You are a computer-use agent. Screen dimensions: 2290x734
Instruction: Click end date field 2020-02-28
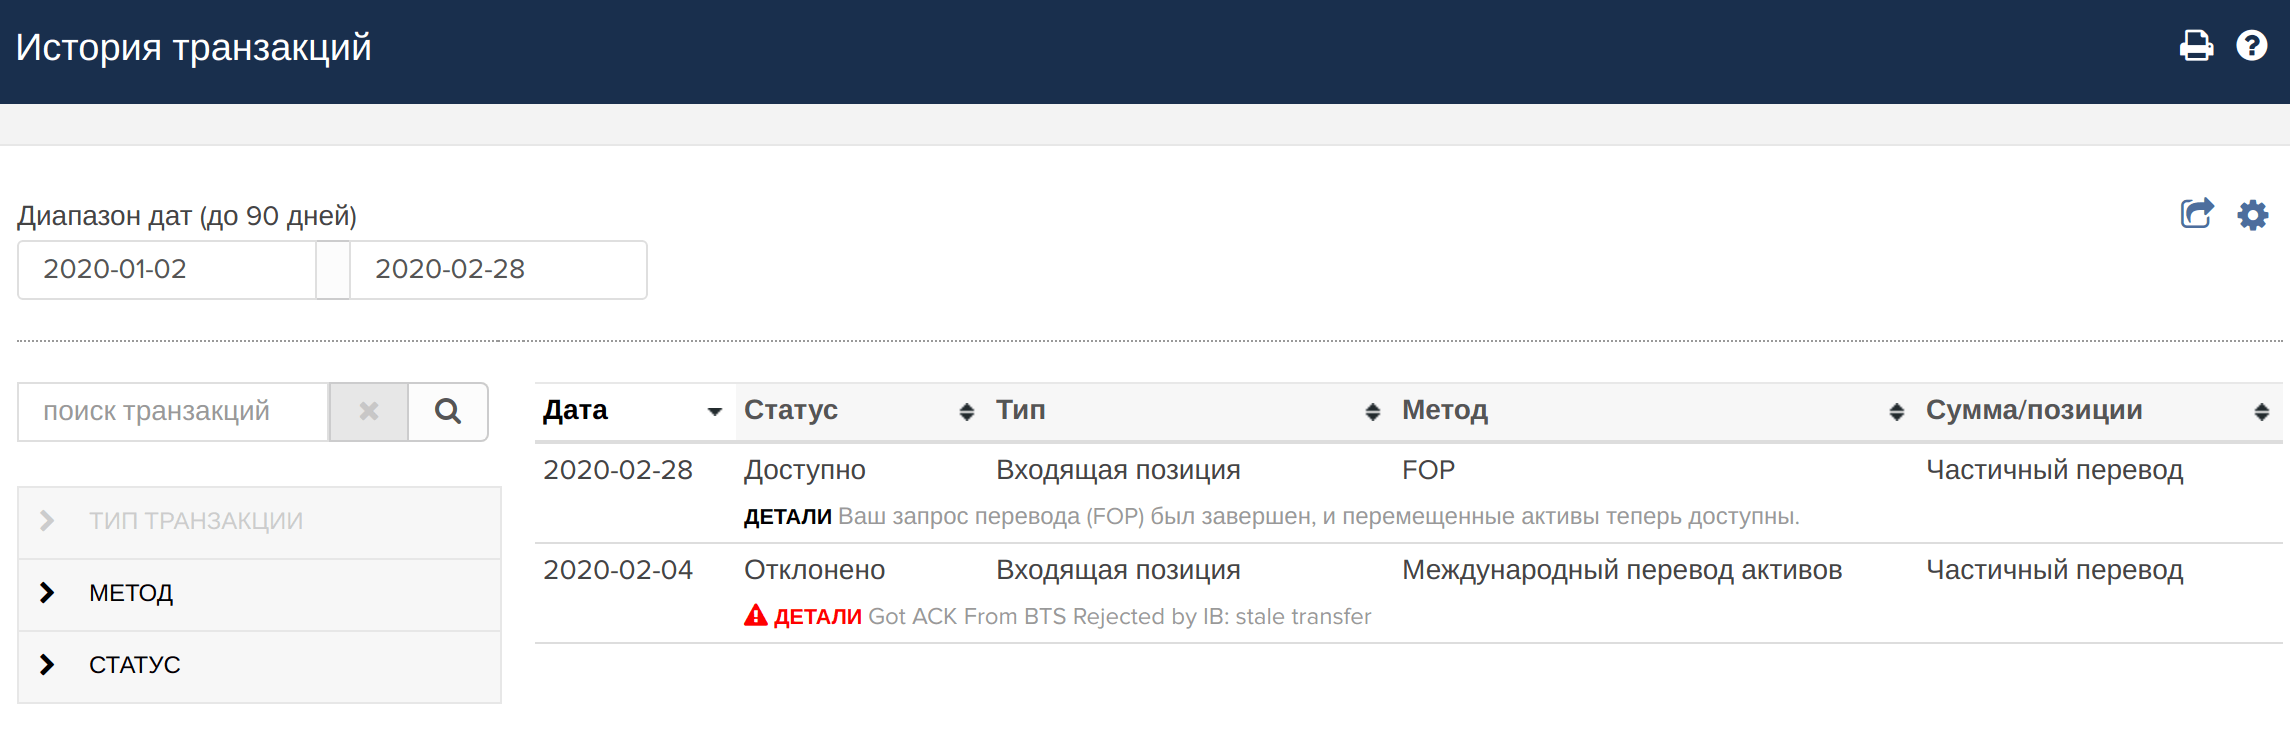coord(498,269)
